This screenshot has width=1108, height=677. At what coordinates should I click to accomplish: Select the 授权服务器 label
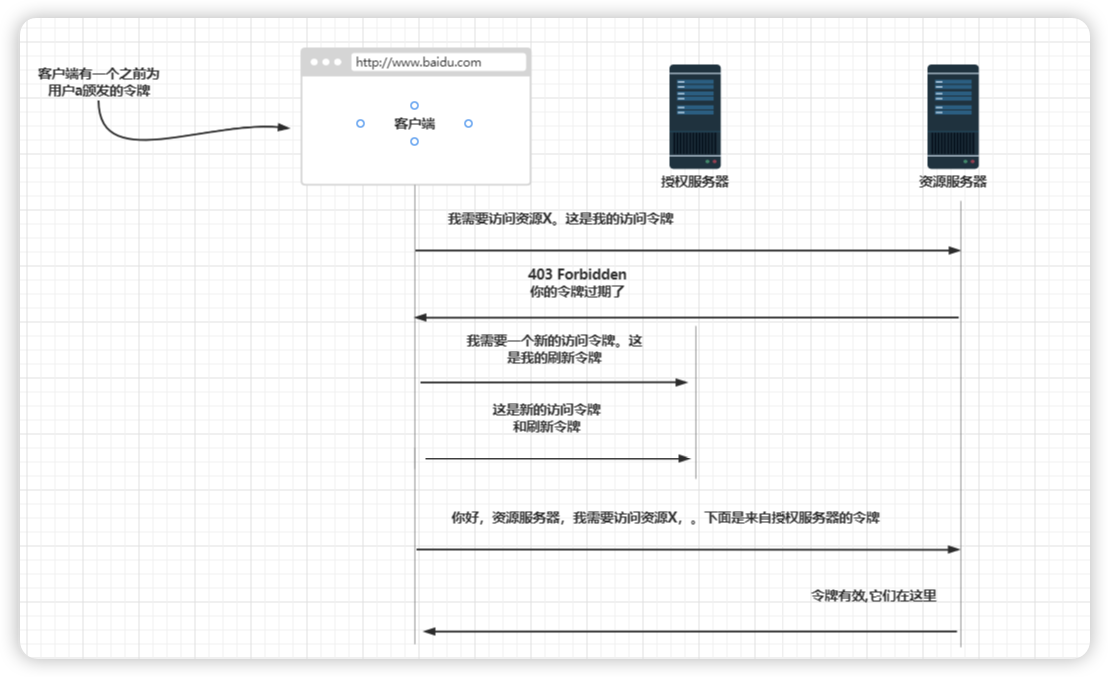(x=695, y=182)
